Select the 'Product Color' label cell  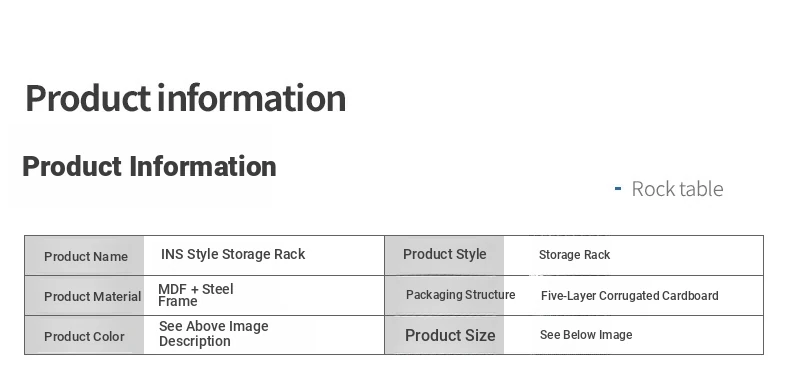coord(84,335)
